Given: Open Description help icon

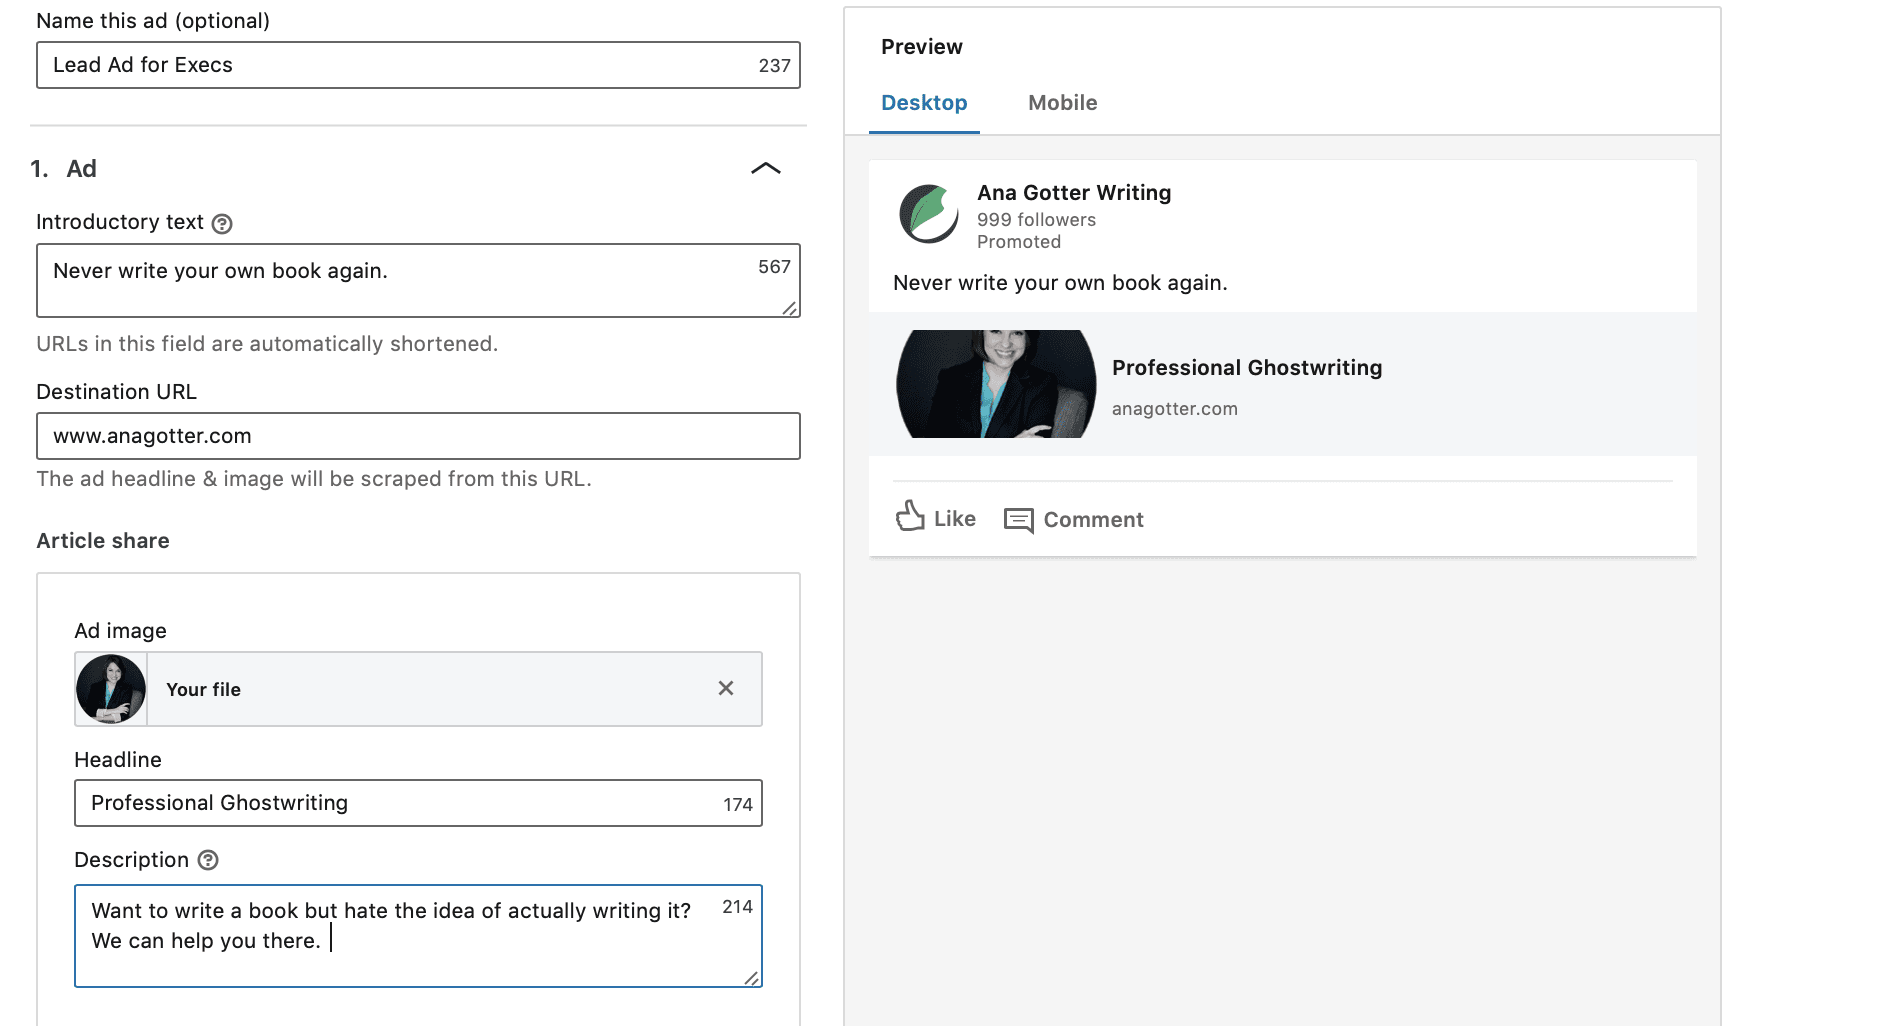Looking at the screenshot, I should pos(208,860).
